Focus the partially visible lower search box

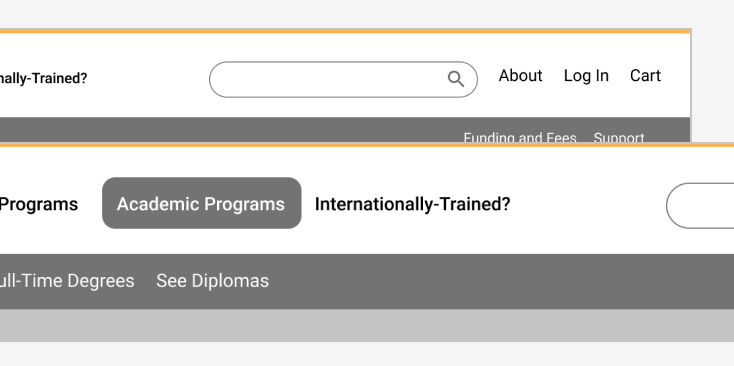(x=700, y=206)
